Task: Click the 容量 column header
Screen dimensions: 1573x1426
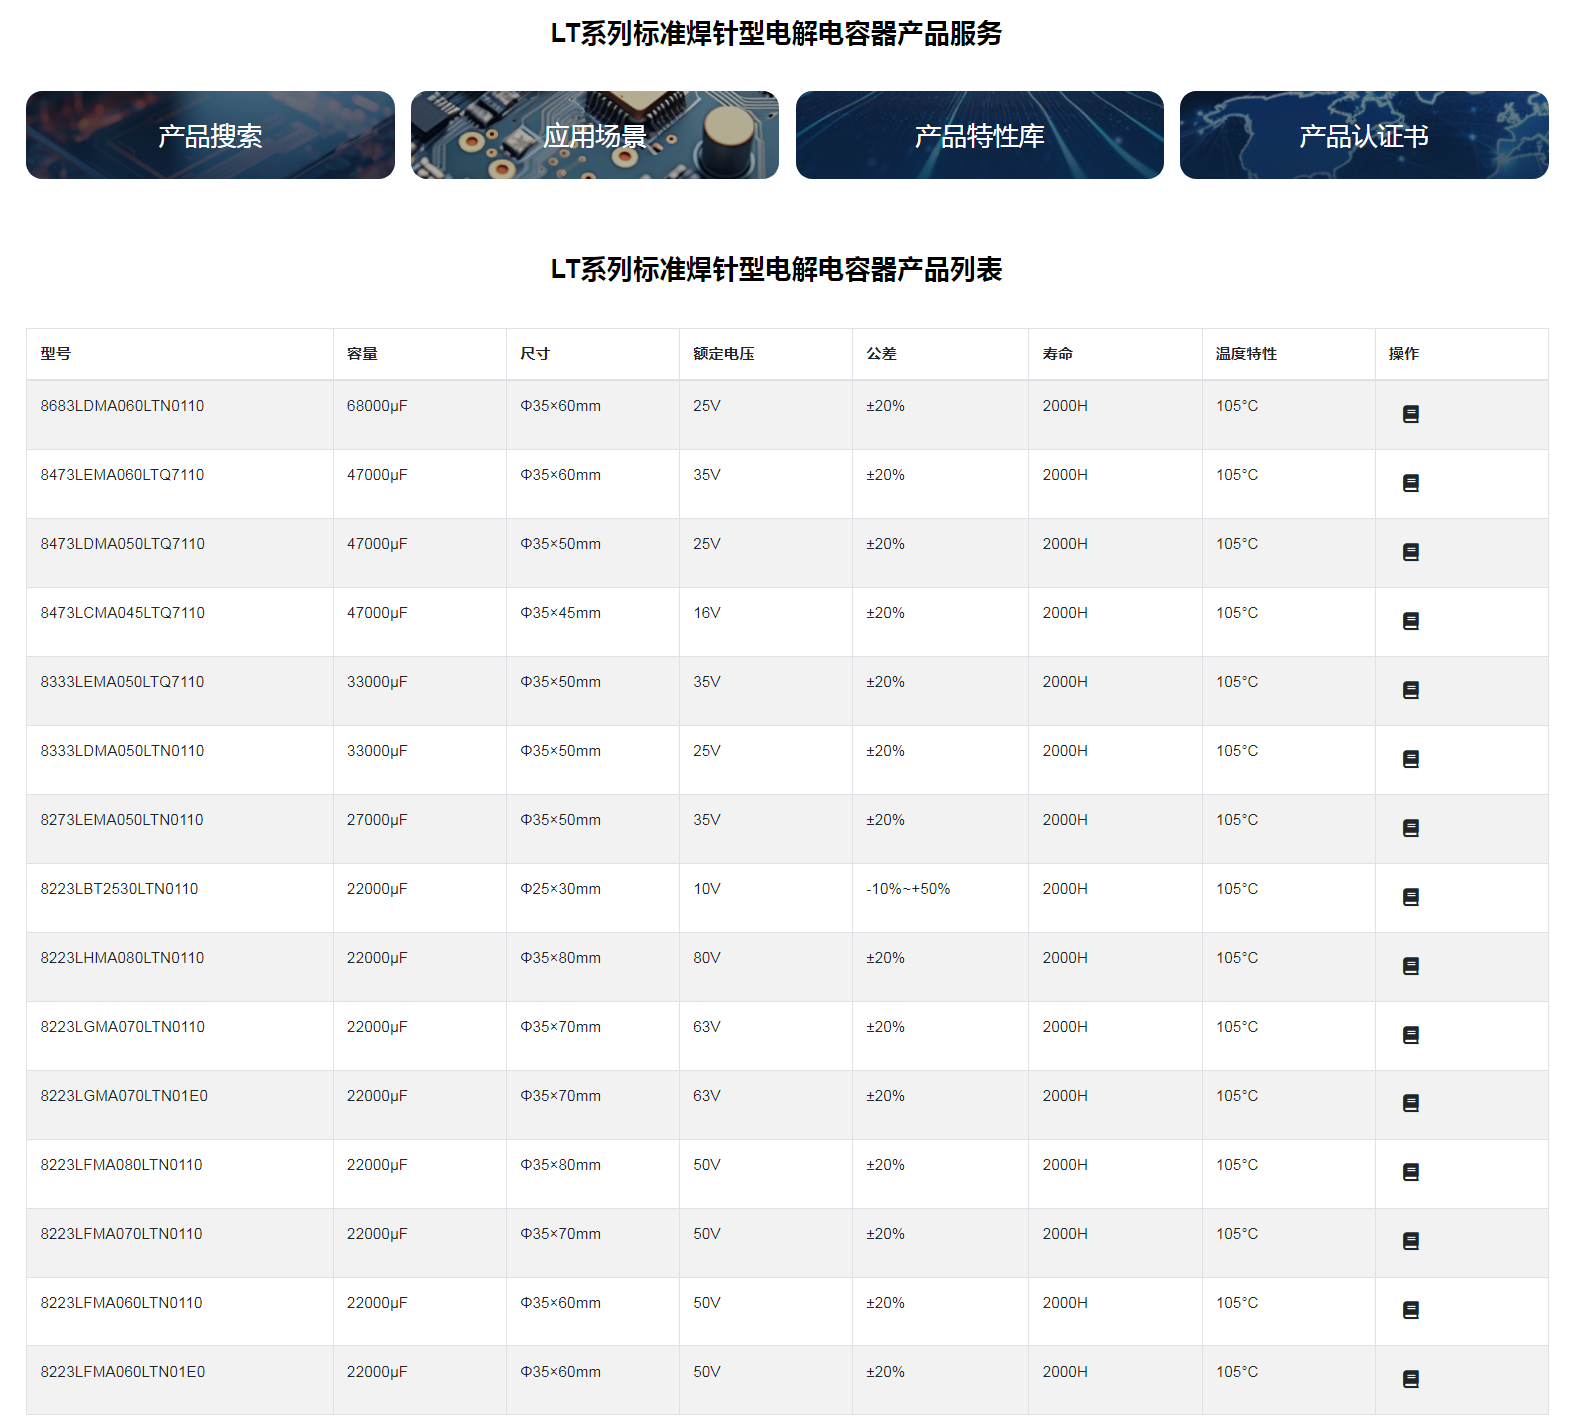Action: (x=362, y=354)
